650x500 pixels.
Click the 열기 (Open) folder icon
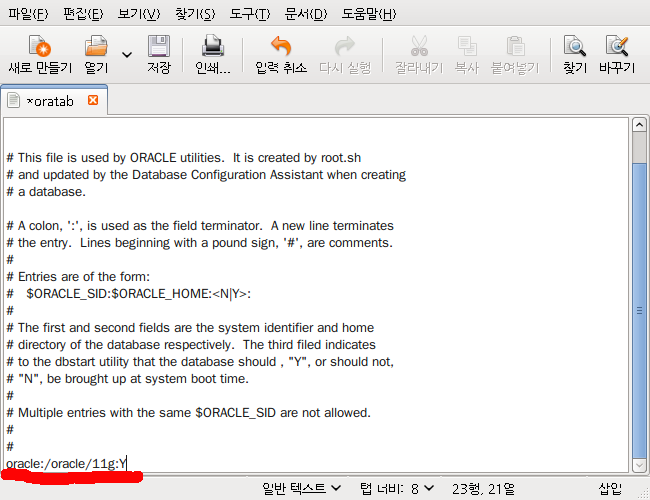coord(96,46)
